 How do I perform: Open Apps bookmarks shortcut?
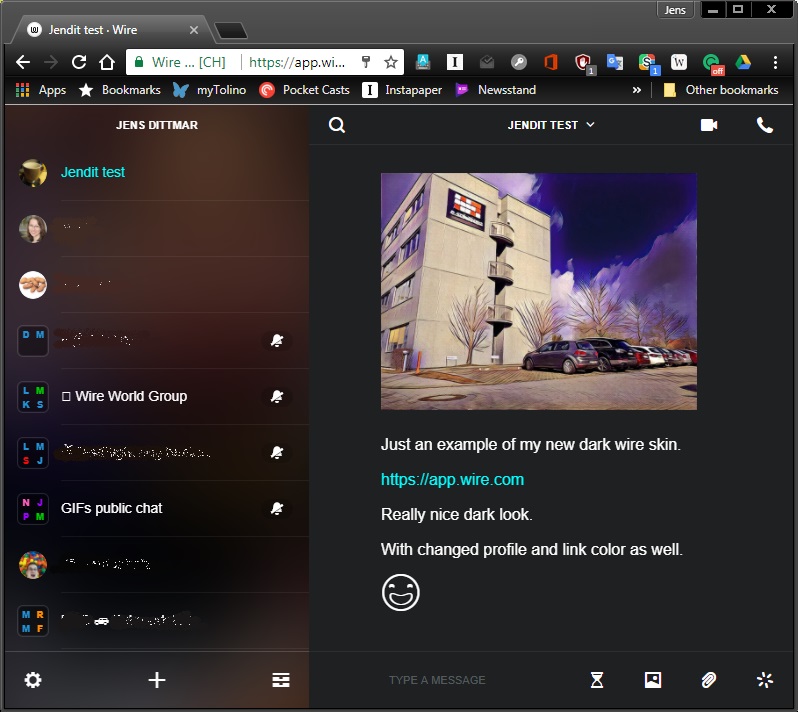41,90
